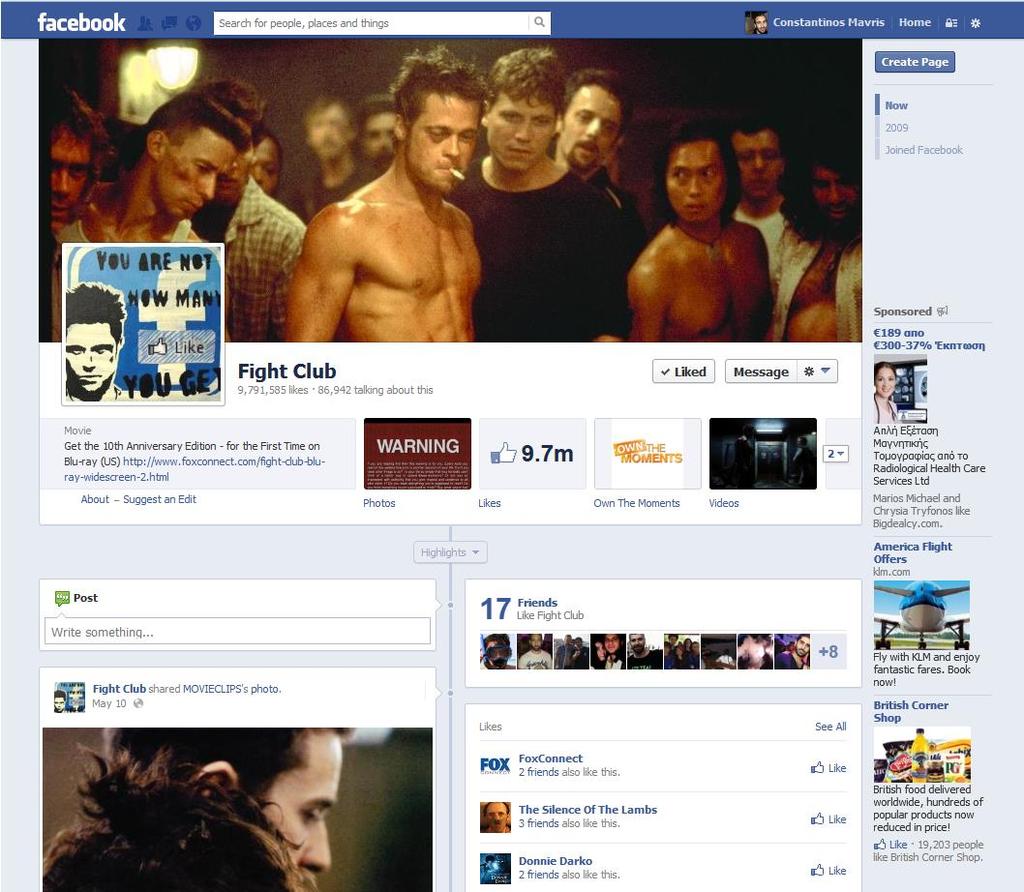Like the FoxConnect page
Viewport: 1024px width, 892px height.
point(828,768)
